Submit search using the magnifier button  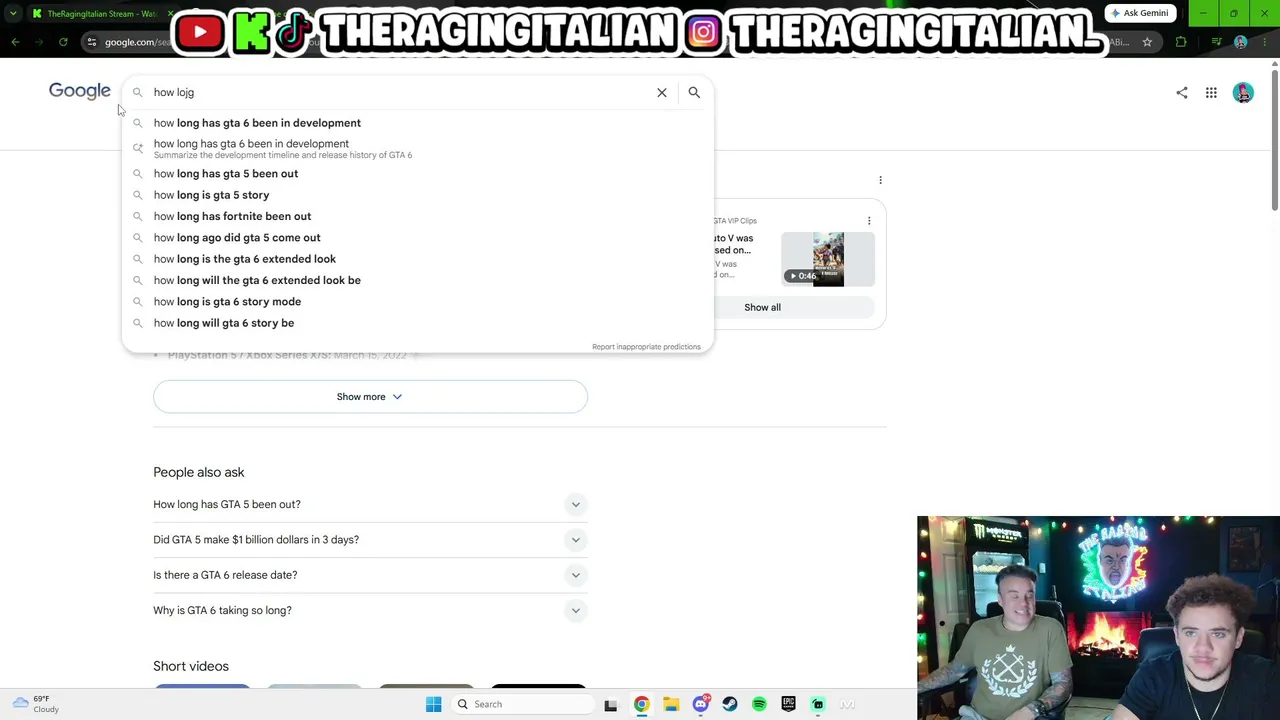point(694,92)
